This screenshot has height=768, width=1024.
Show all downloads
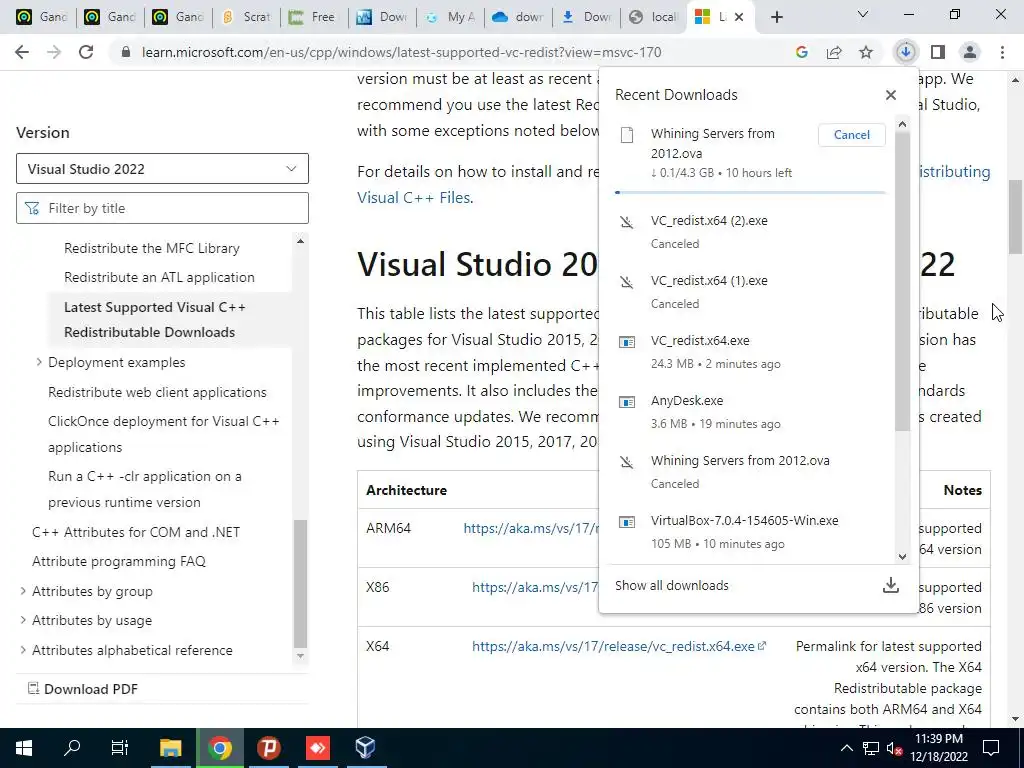pos(671,585)
